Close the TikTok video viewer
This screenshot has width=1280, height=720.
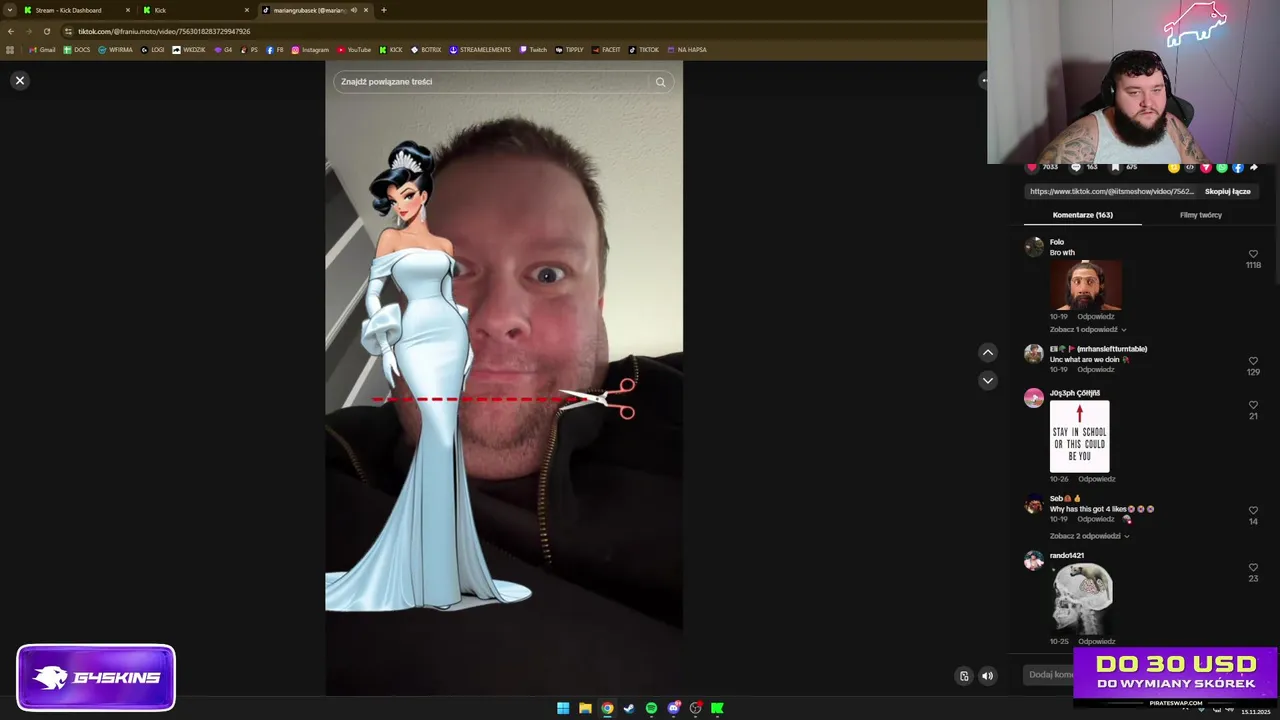pos(19,80)
